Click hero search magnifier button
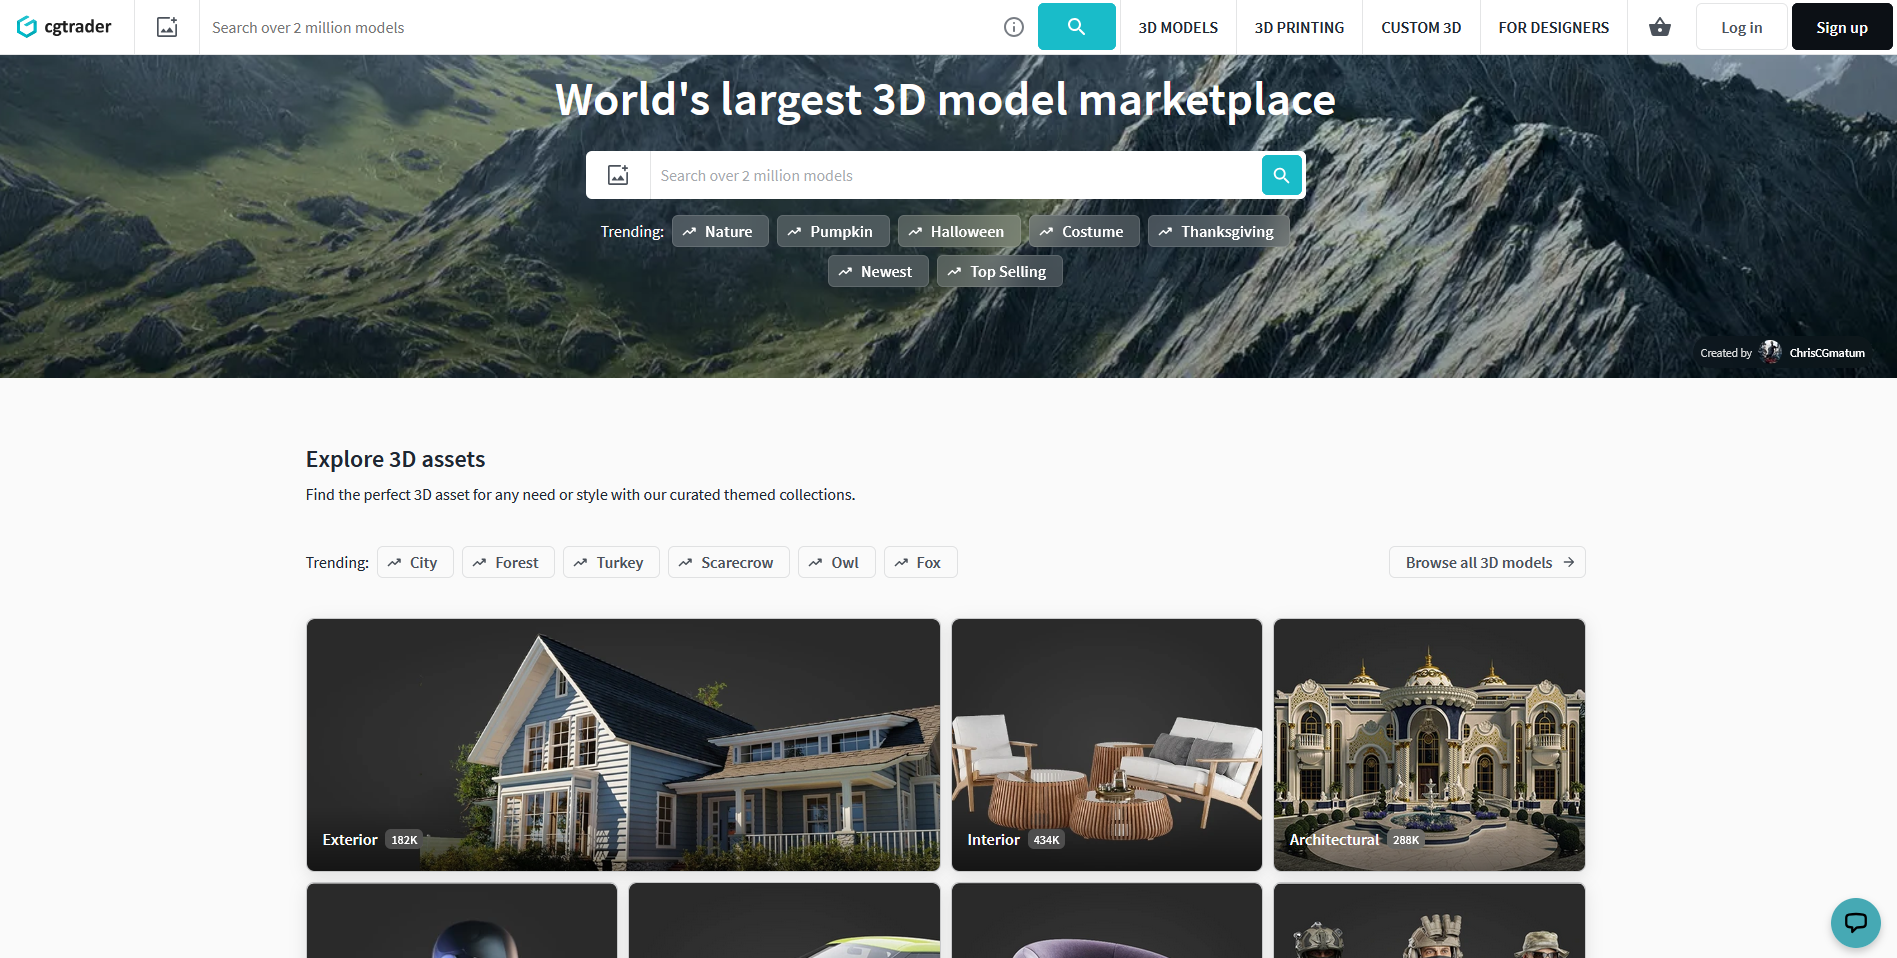Image resolution: width=1897 pixels, height=958 pixels. tap(1281, 175)
